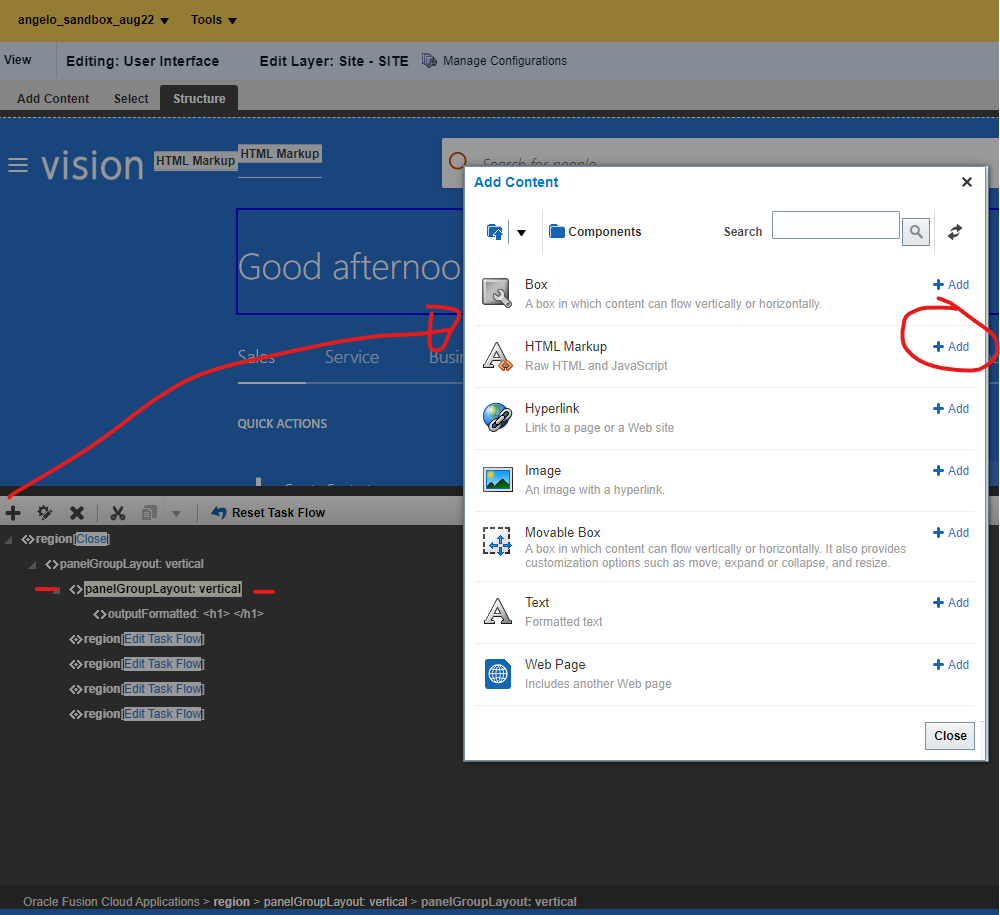
Task: Add the HTML Markup component
Action: 951,347
